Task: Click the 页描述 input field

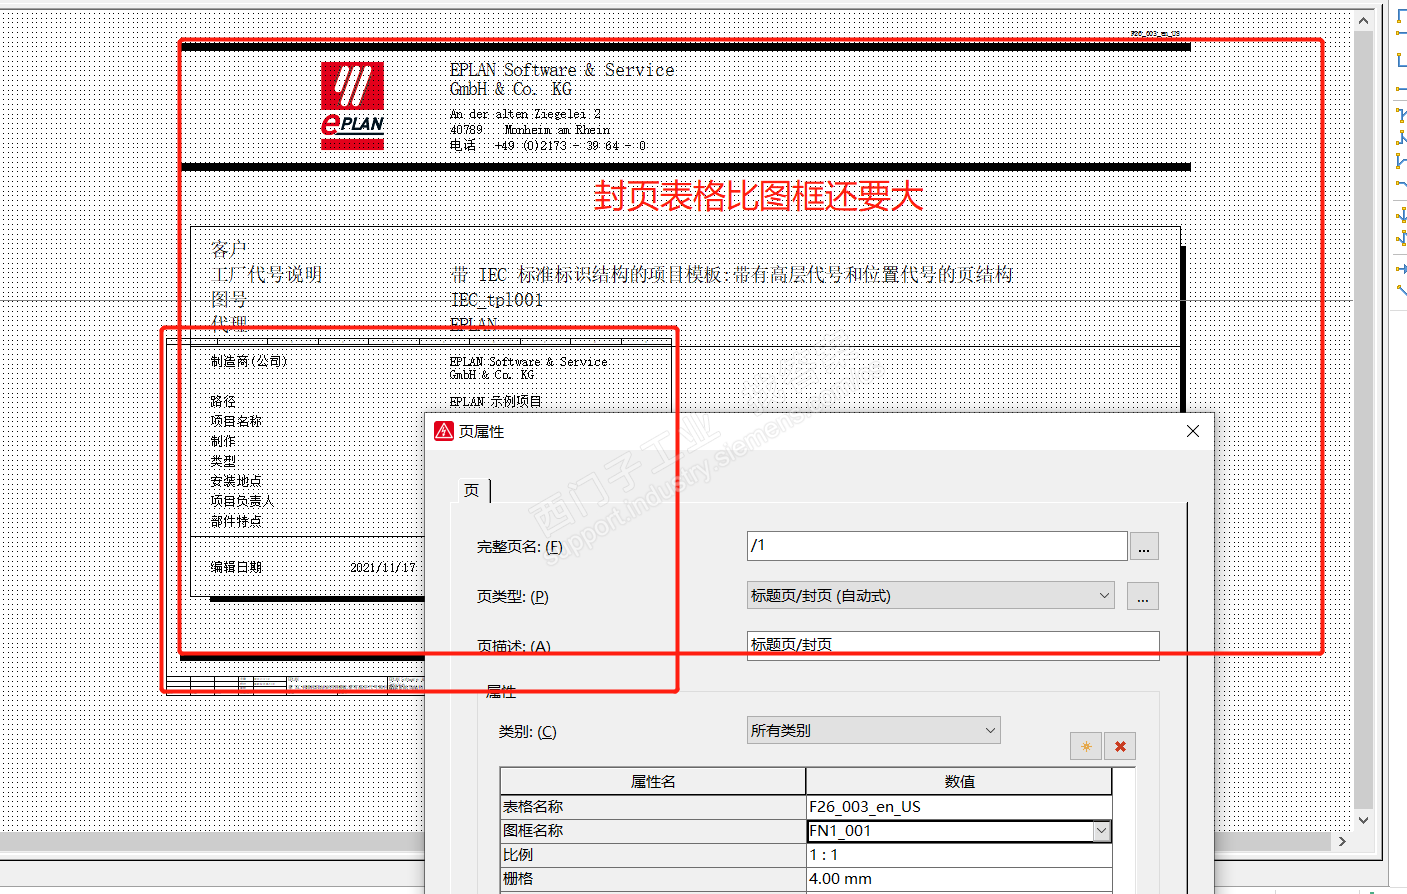Action: point(953,645)
